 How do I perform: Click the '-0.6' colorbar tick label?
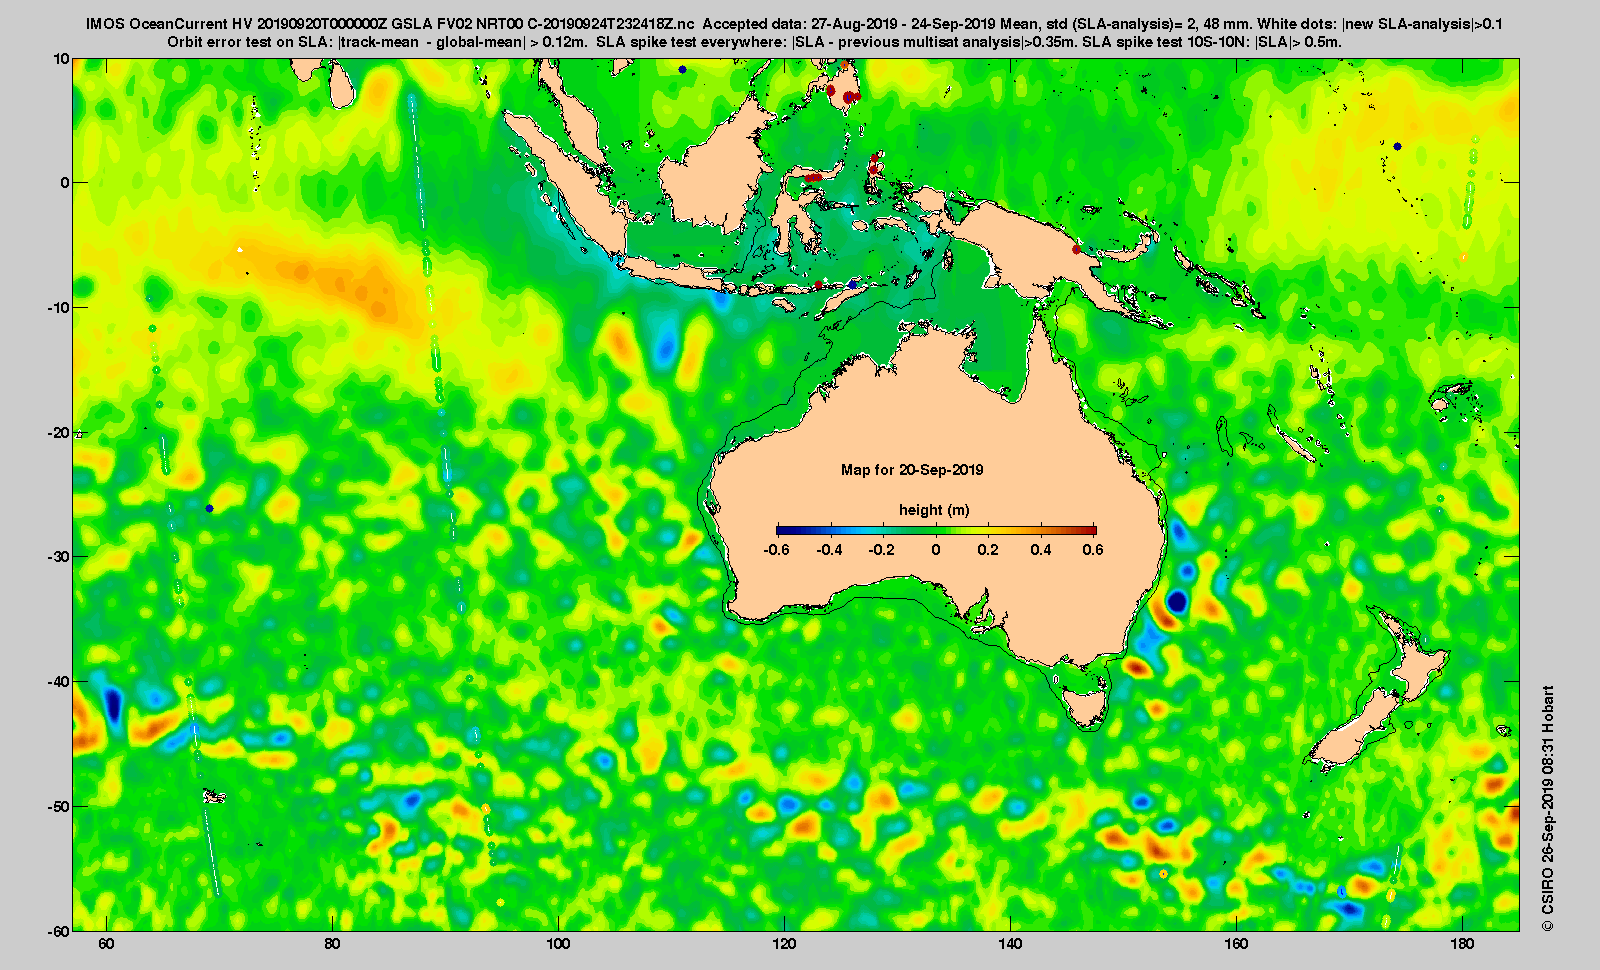pyautogui.click(x=776, y=550)
